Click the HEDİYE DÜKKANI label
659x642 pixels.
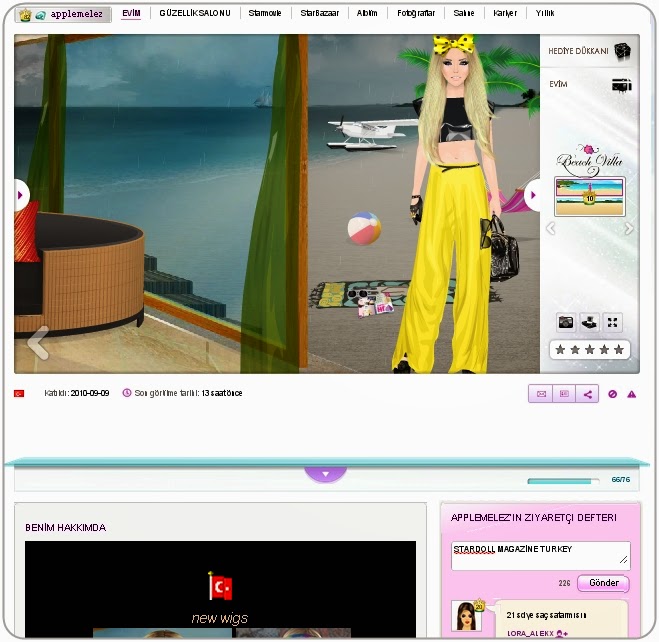[578, 51]
